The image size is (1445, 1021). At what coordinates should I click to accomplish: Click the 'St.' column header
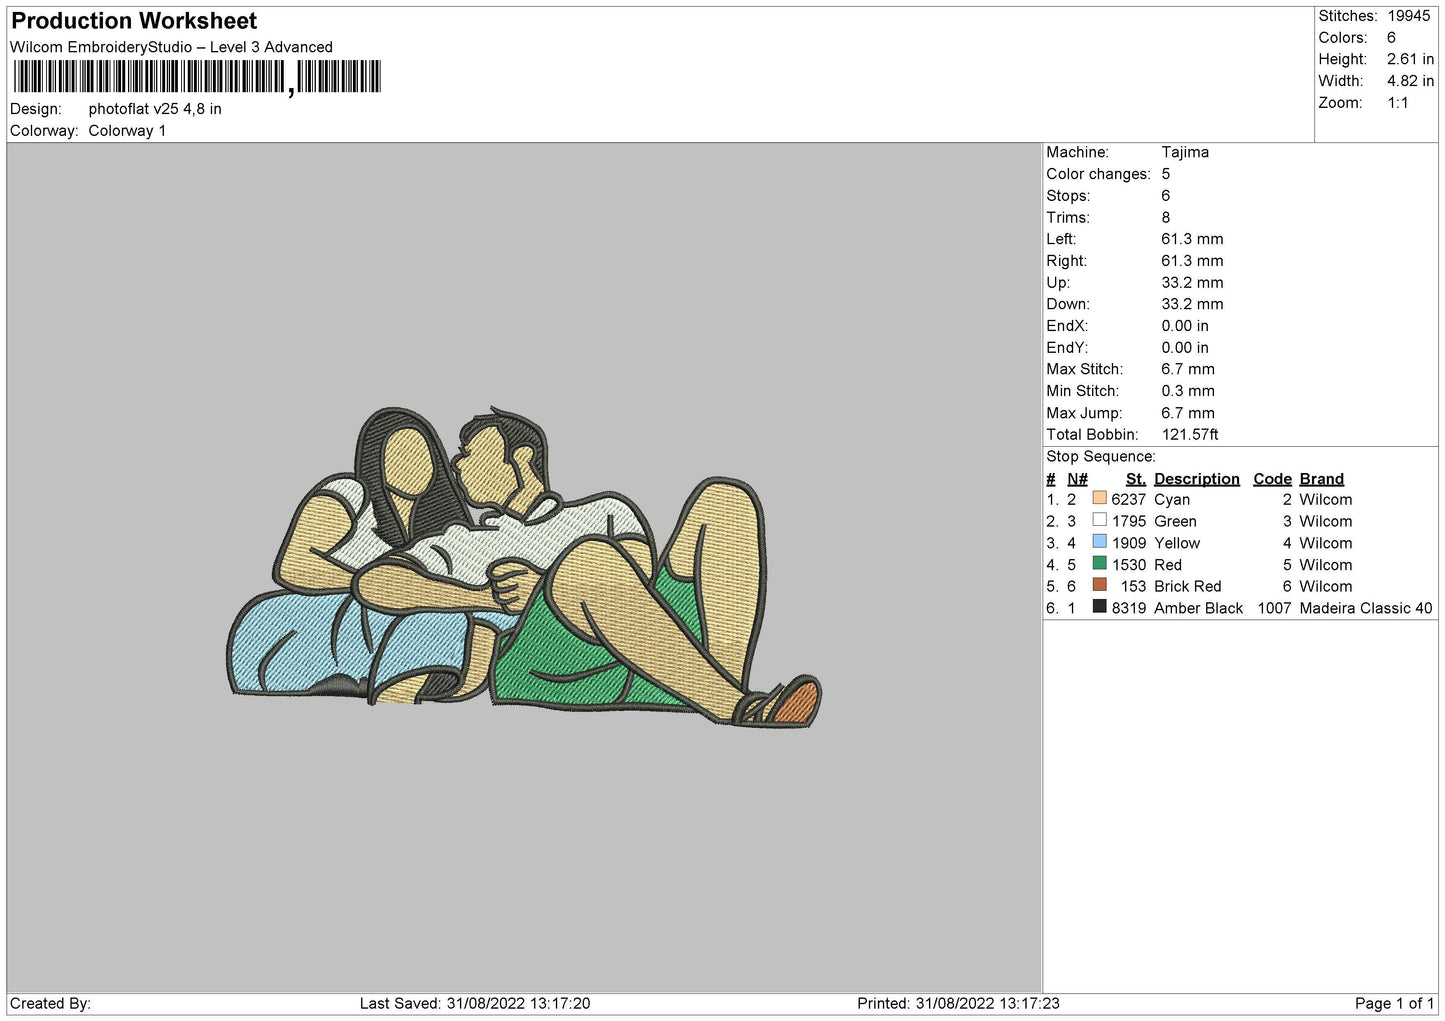1135,479
